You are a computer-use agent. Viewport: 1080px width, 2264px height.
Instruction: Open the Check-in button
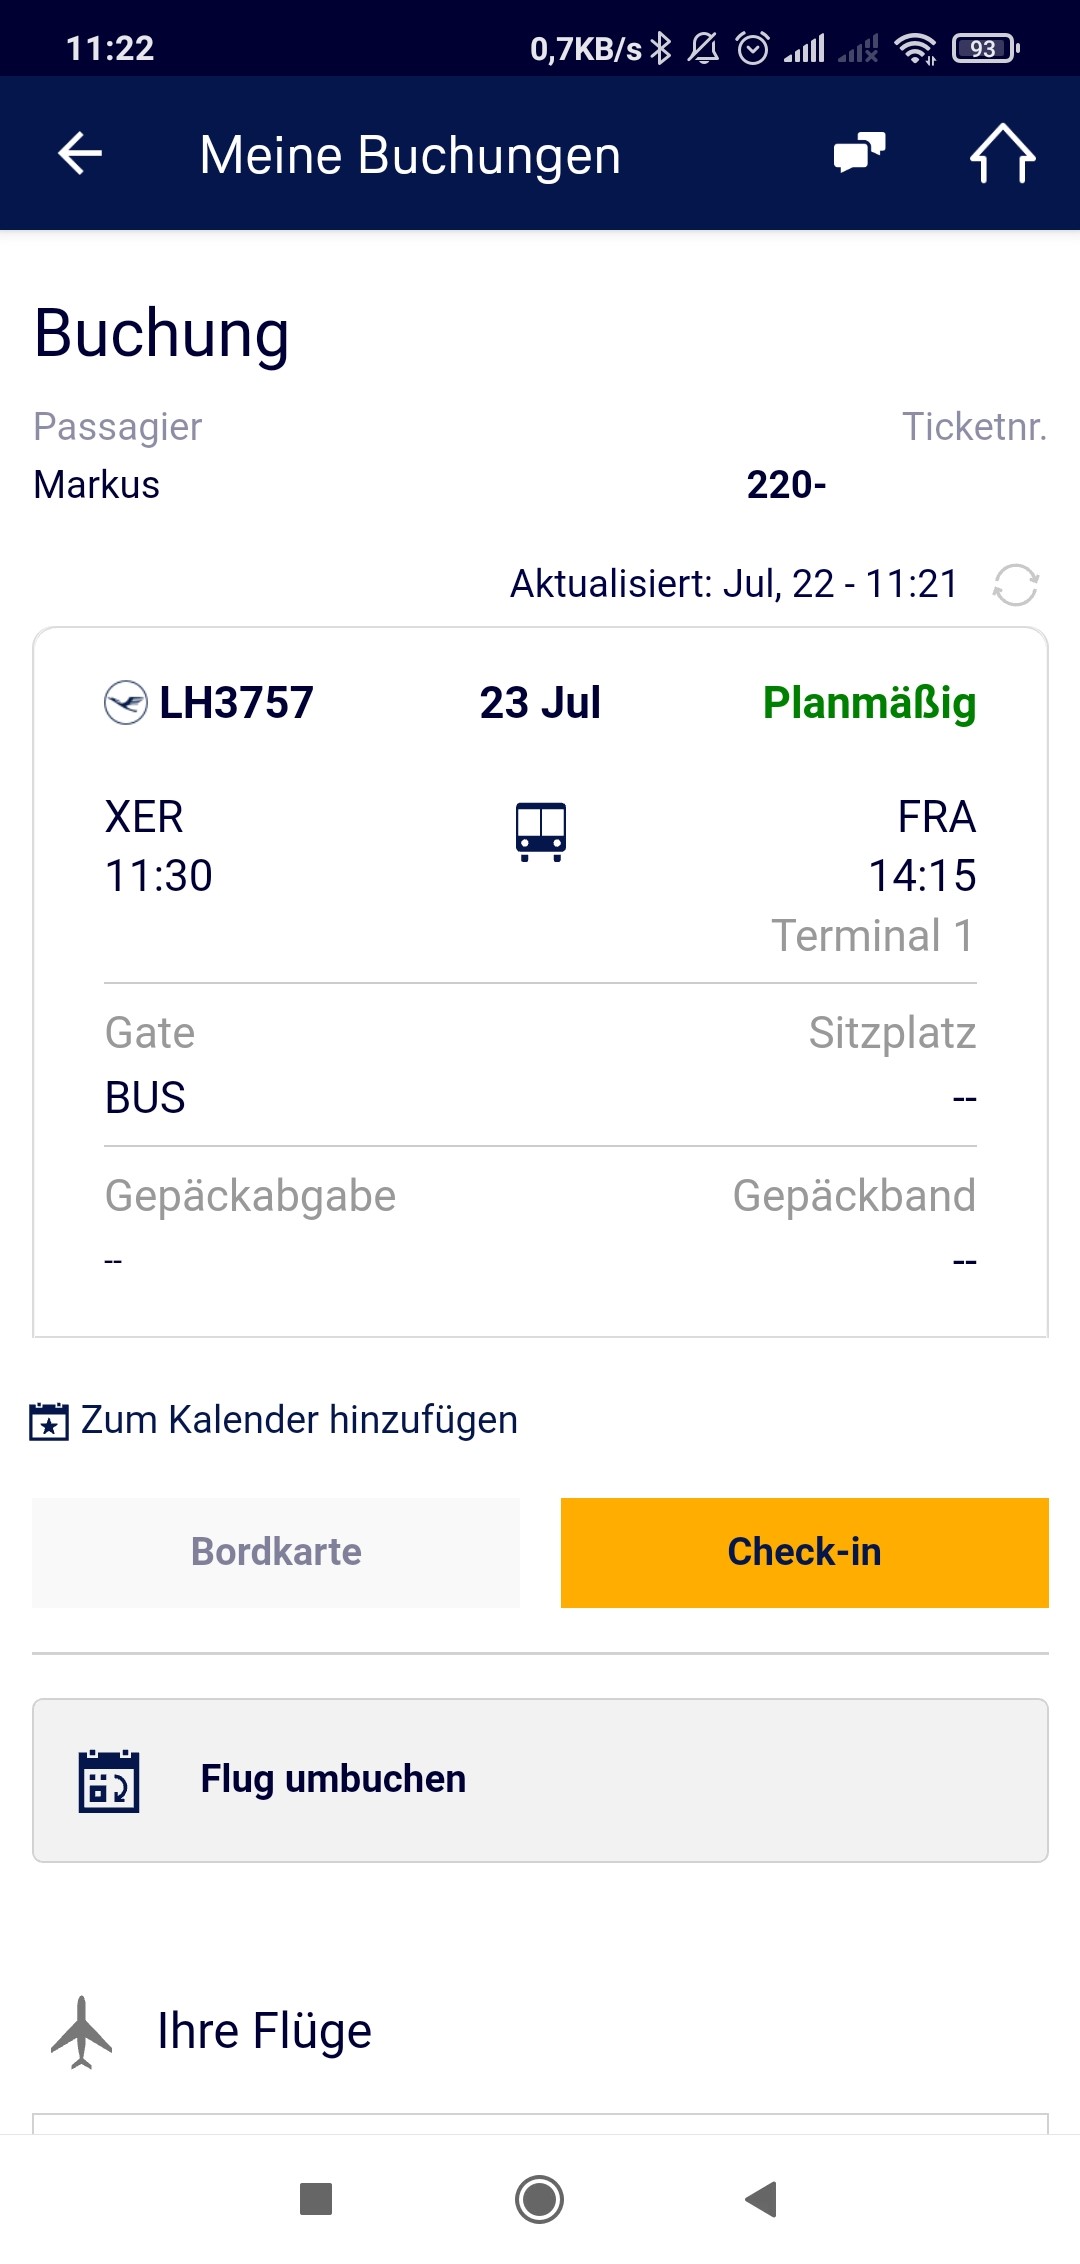(x=805, y=1552)
